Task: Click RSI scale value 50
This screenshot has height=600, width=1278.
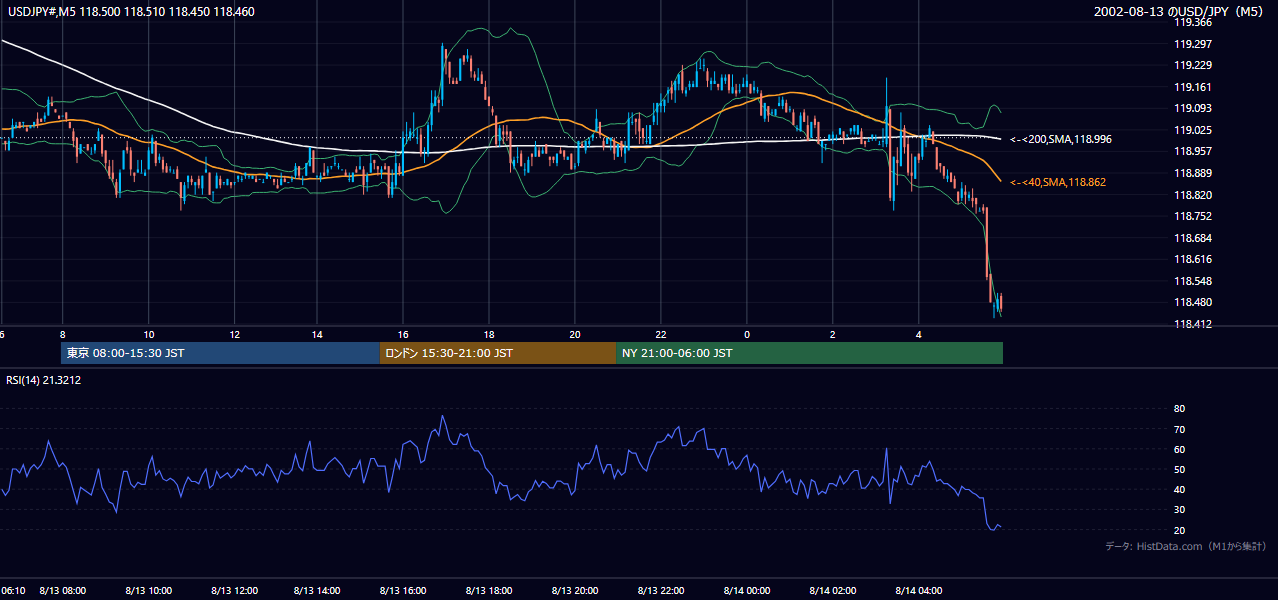Action: pyautogui.click(x=1179, y=469)
